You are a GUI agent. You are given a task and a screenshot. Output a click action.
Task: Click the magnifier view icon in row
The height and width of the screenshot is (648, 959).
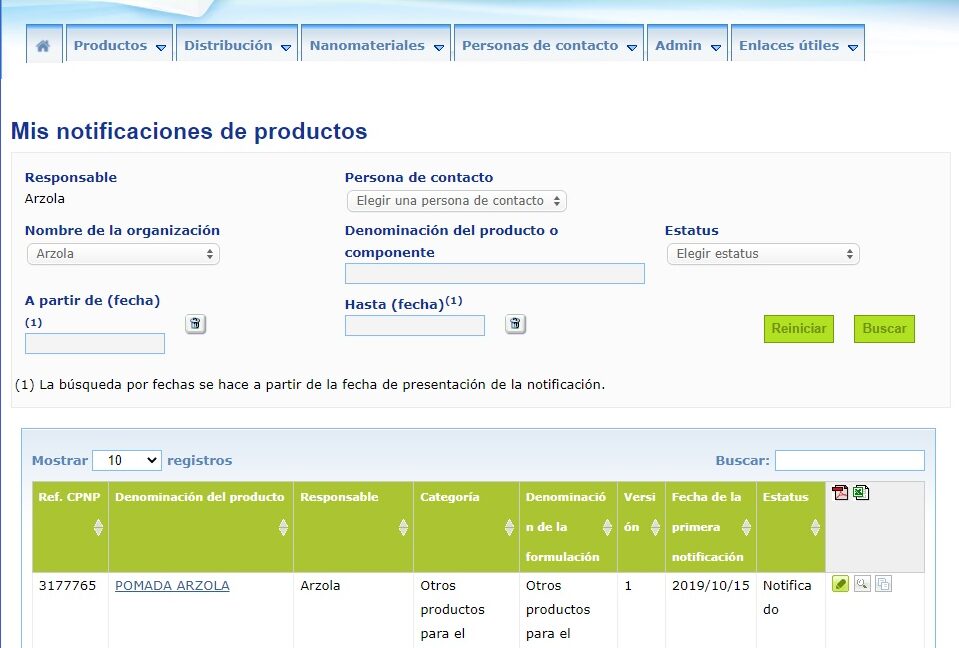[x=861, y=584]
